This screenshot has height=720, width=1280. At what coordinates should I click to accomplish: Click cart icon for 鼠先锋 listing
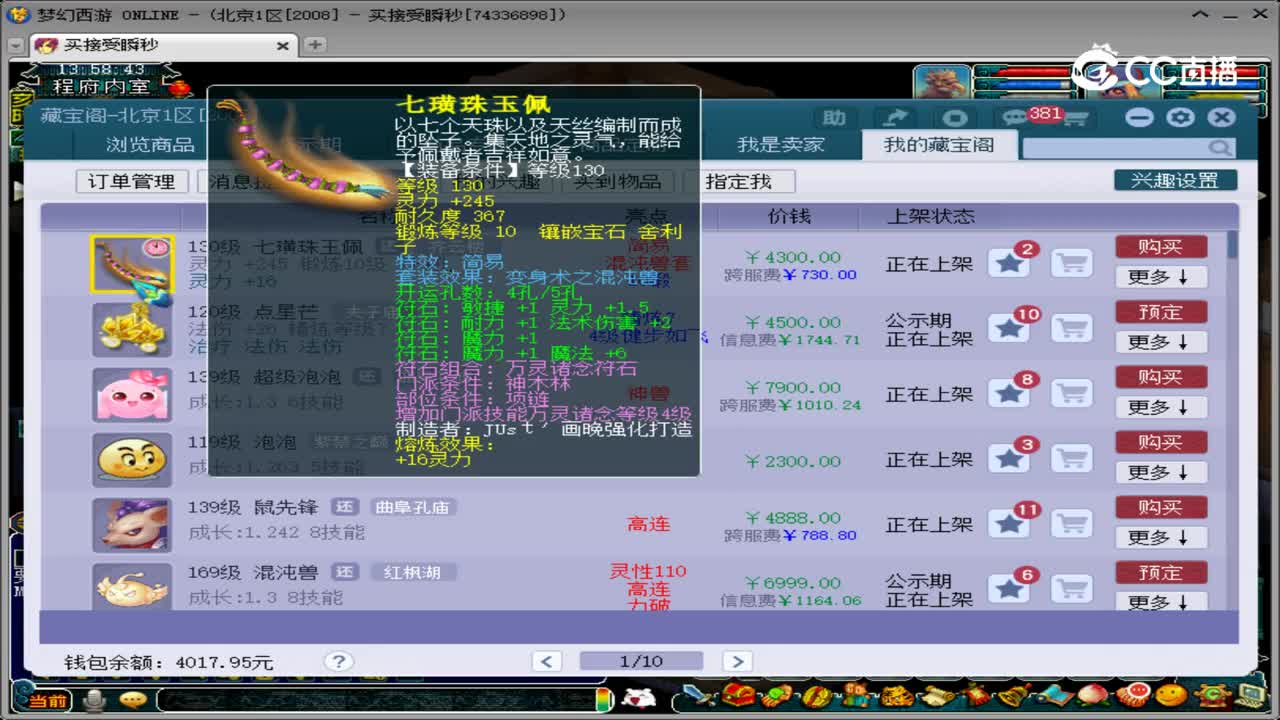(1071, 524)
